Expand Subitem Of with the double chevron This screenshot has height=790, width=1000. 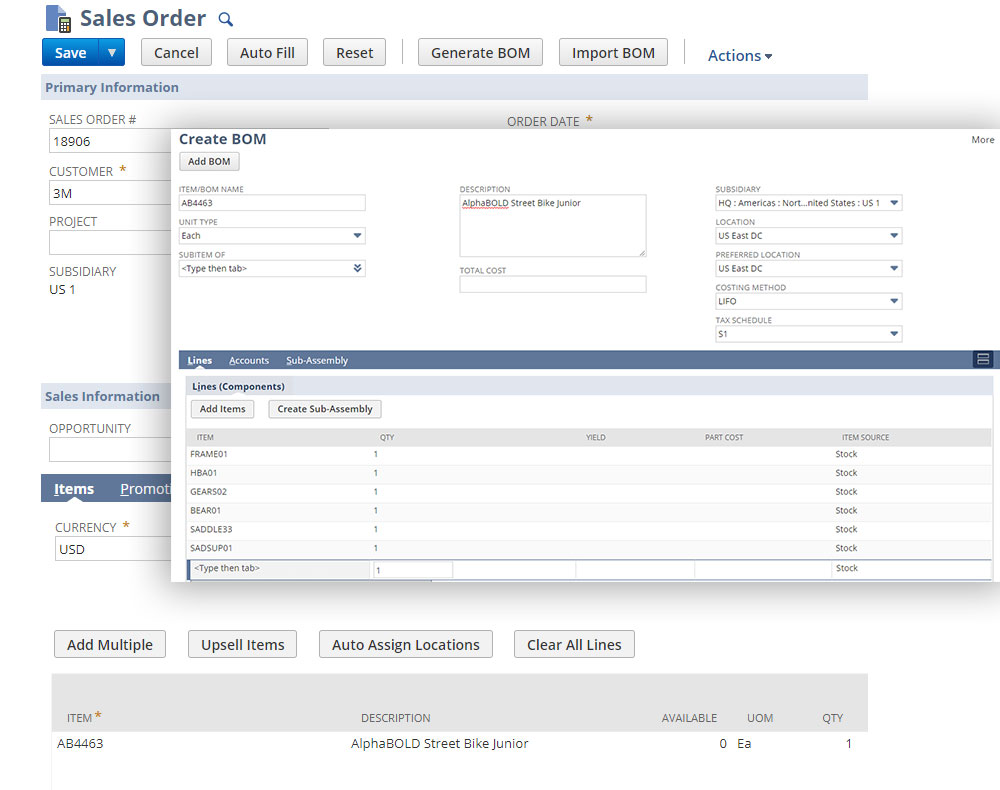(358, 268)
